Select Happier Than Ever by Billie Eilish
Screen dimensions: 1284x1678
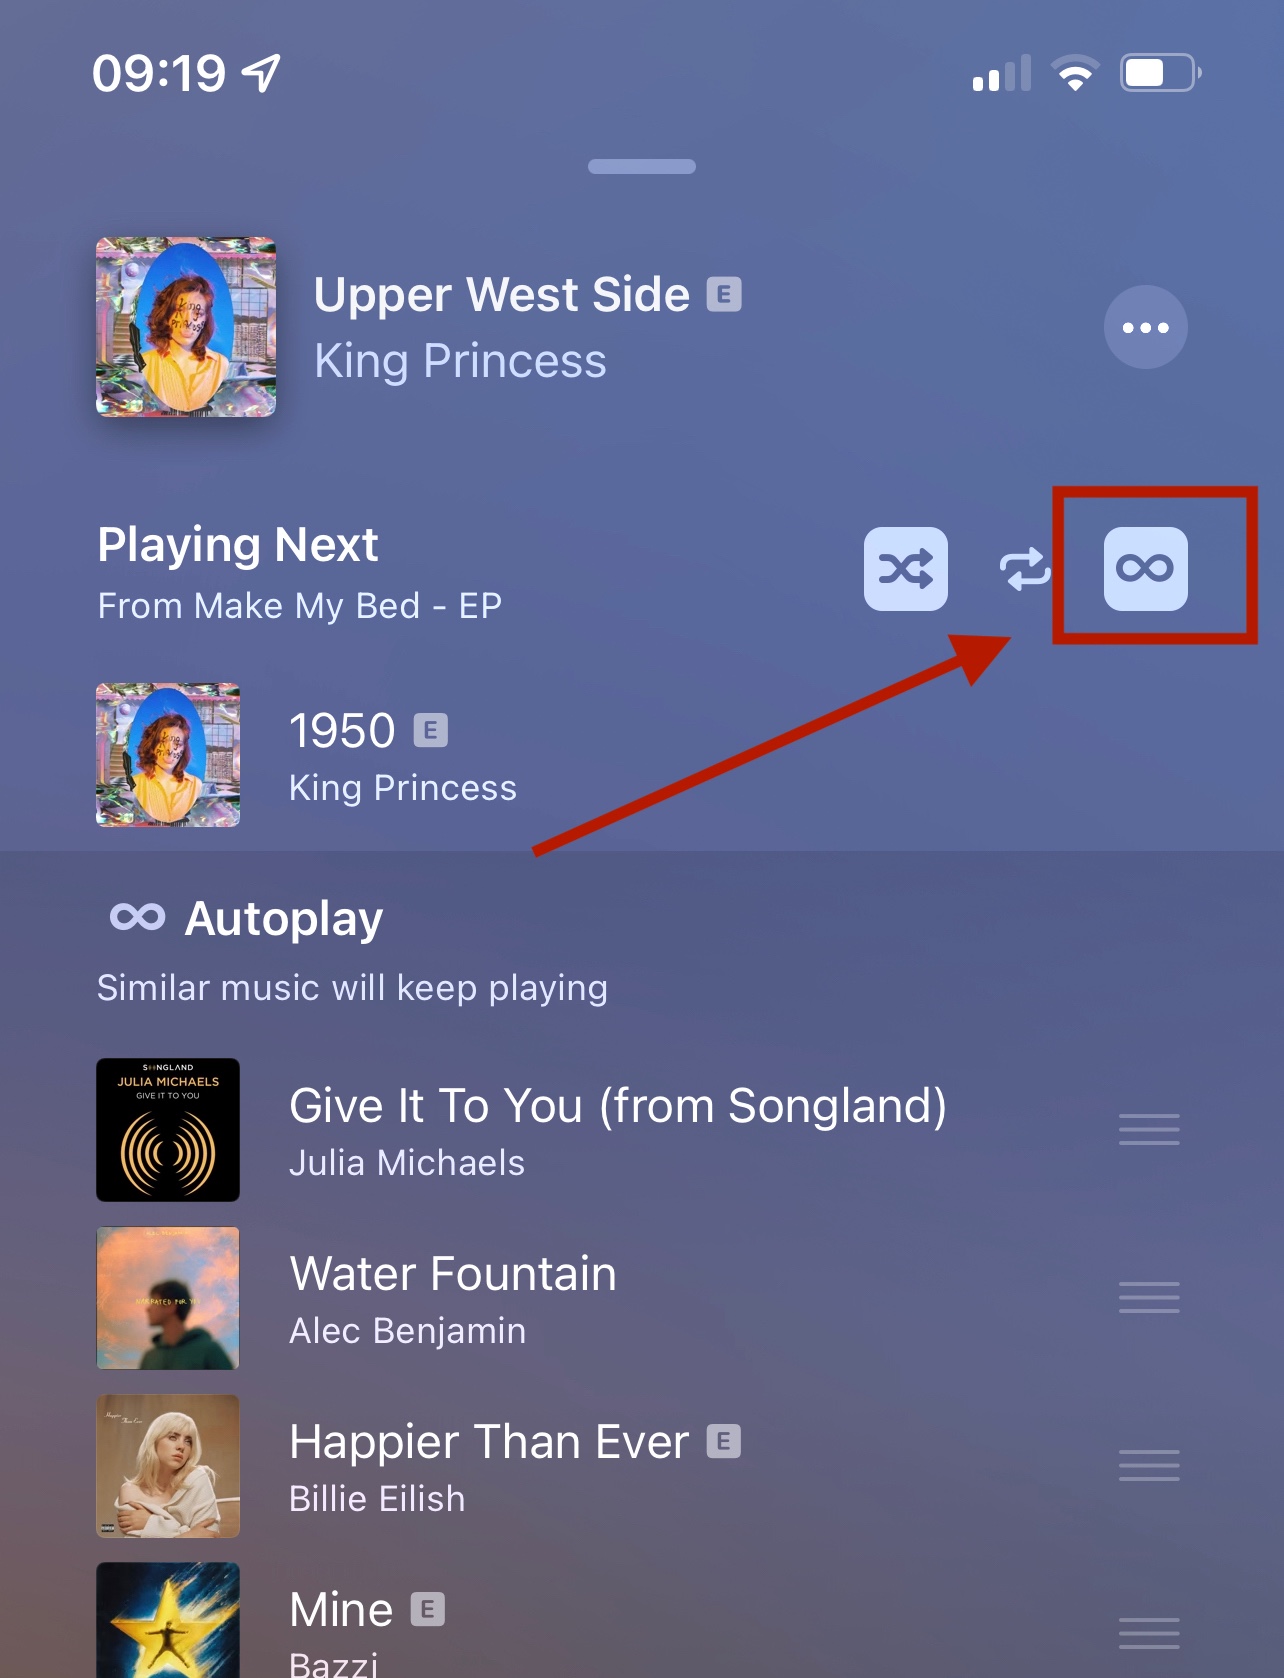coord(642,1466)
